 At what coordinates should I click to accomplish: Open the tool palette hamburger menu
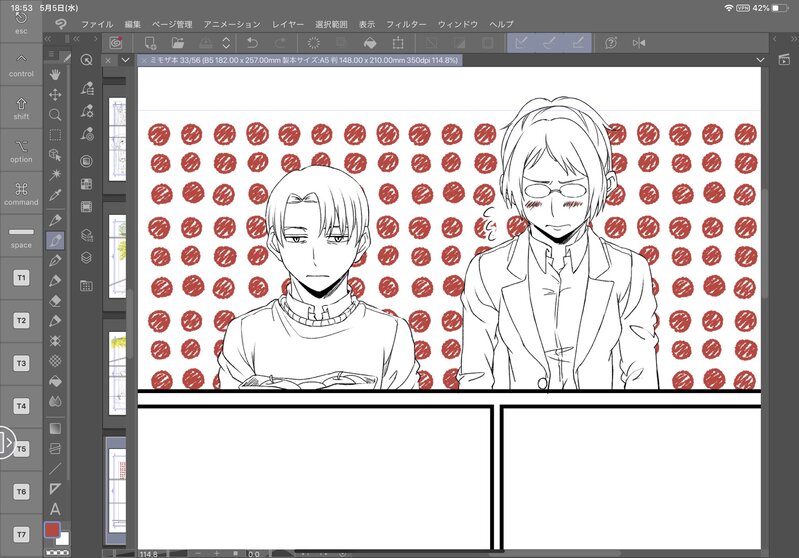pyautogui.click(x=51, y=54)
